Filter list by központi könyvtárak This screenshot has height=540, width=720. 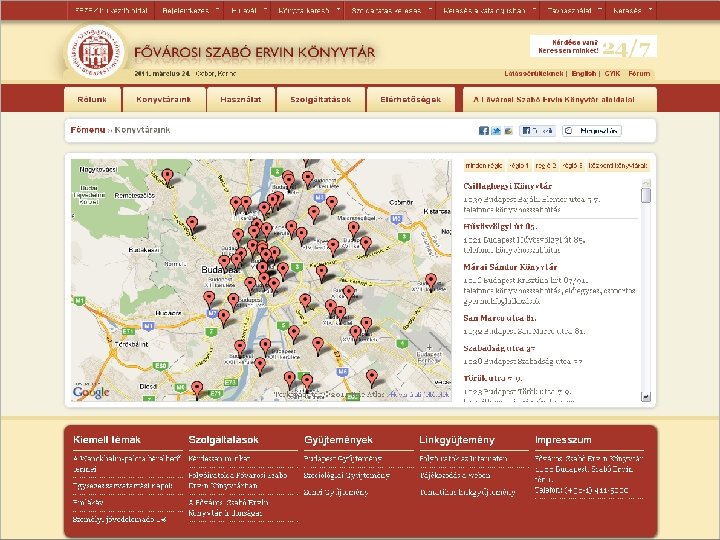(618, 165)
